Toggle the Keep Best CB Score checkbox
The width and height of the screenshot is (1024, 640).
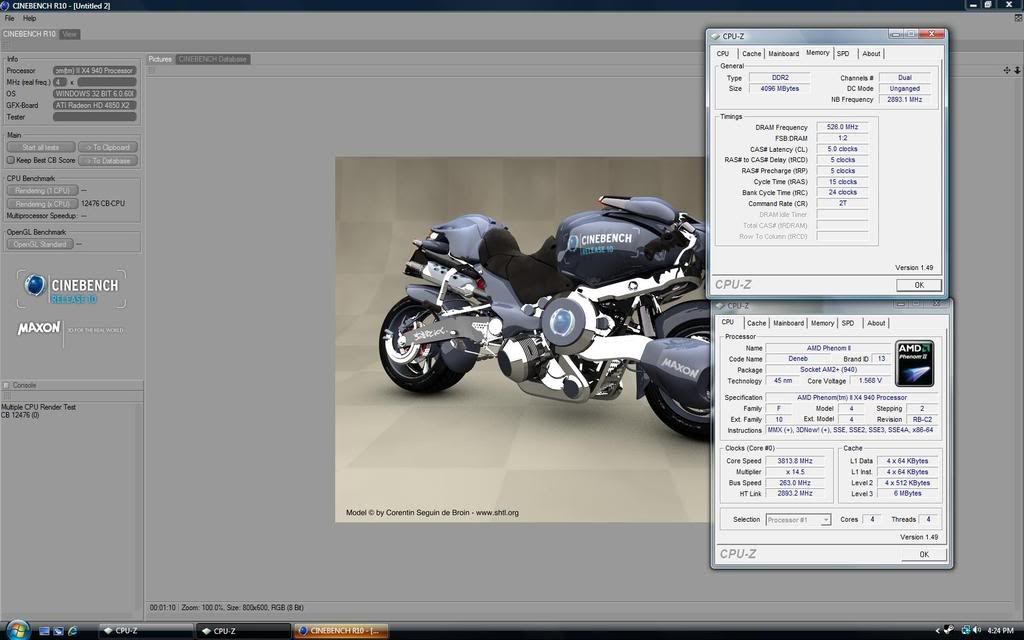[x=10, y=160]
